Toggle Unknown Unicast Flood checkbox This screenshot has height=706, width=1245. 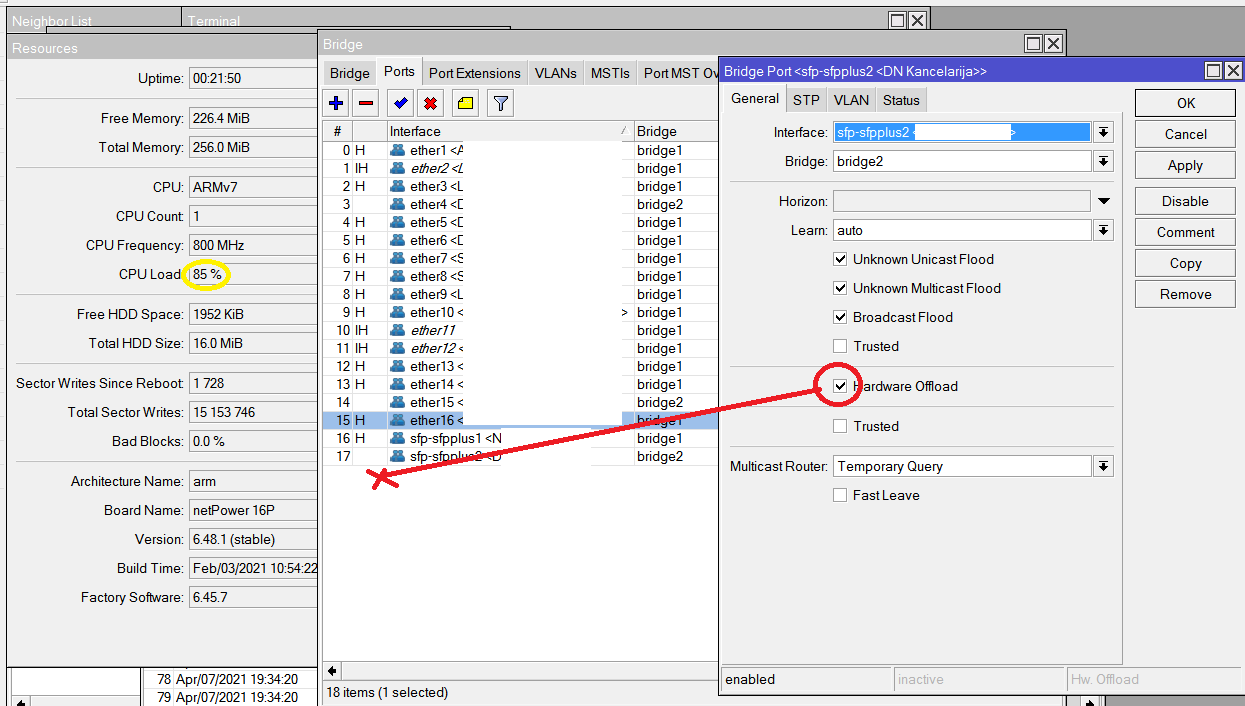pos(840,259)
